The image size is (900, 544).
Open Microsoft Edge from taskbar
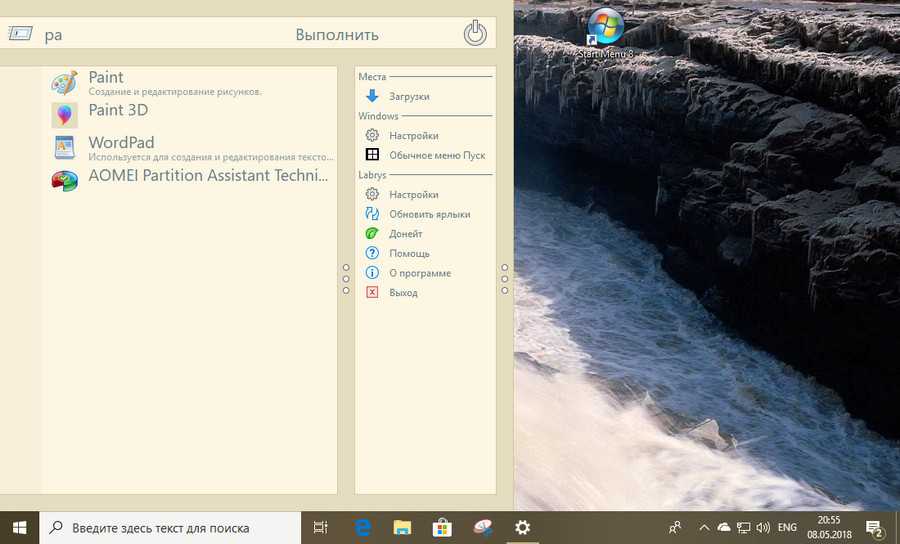(x=363, y=528)
